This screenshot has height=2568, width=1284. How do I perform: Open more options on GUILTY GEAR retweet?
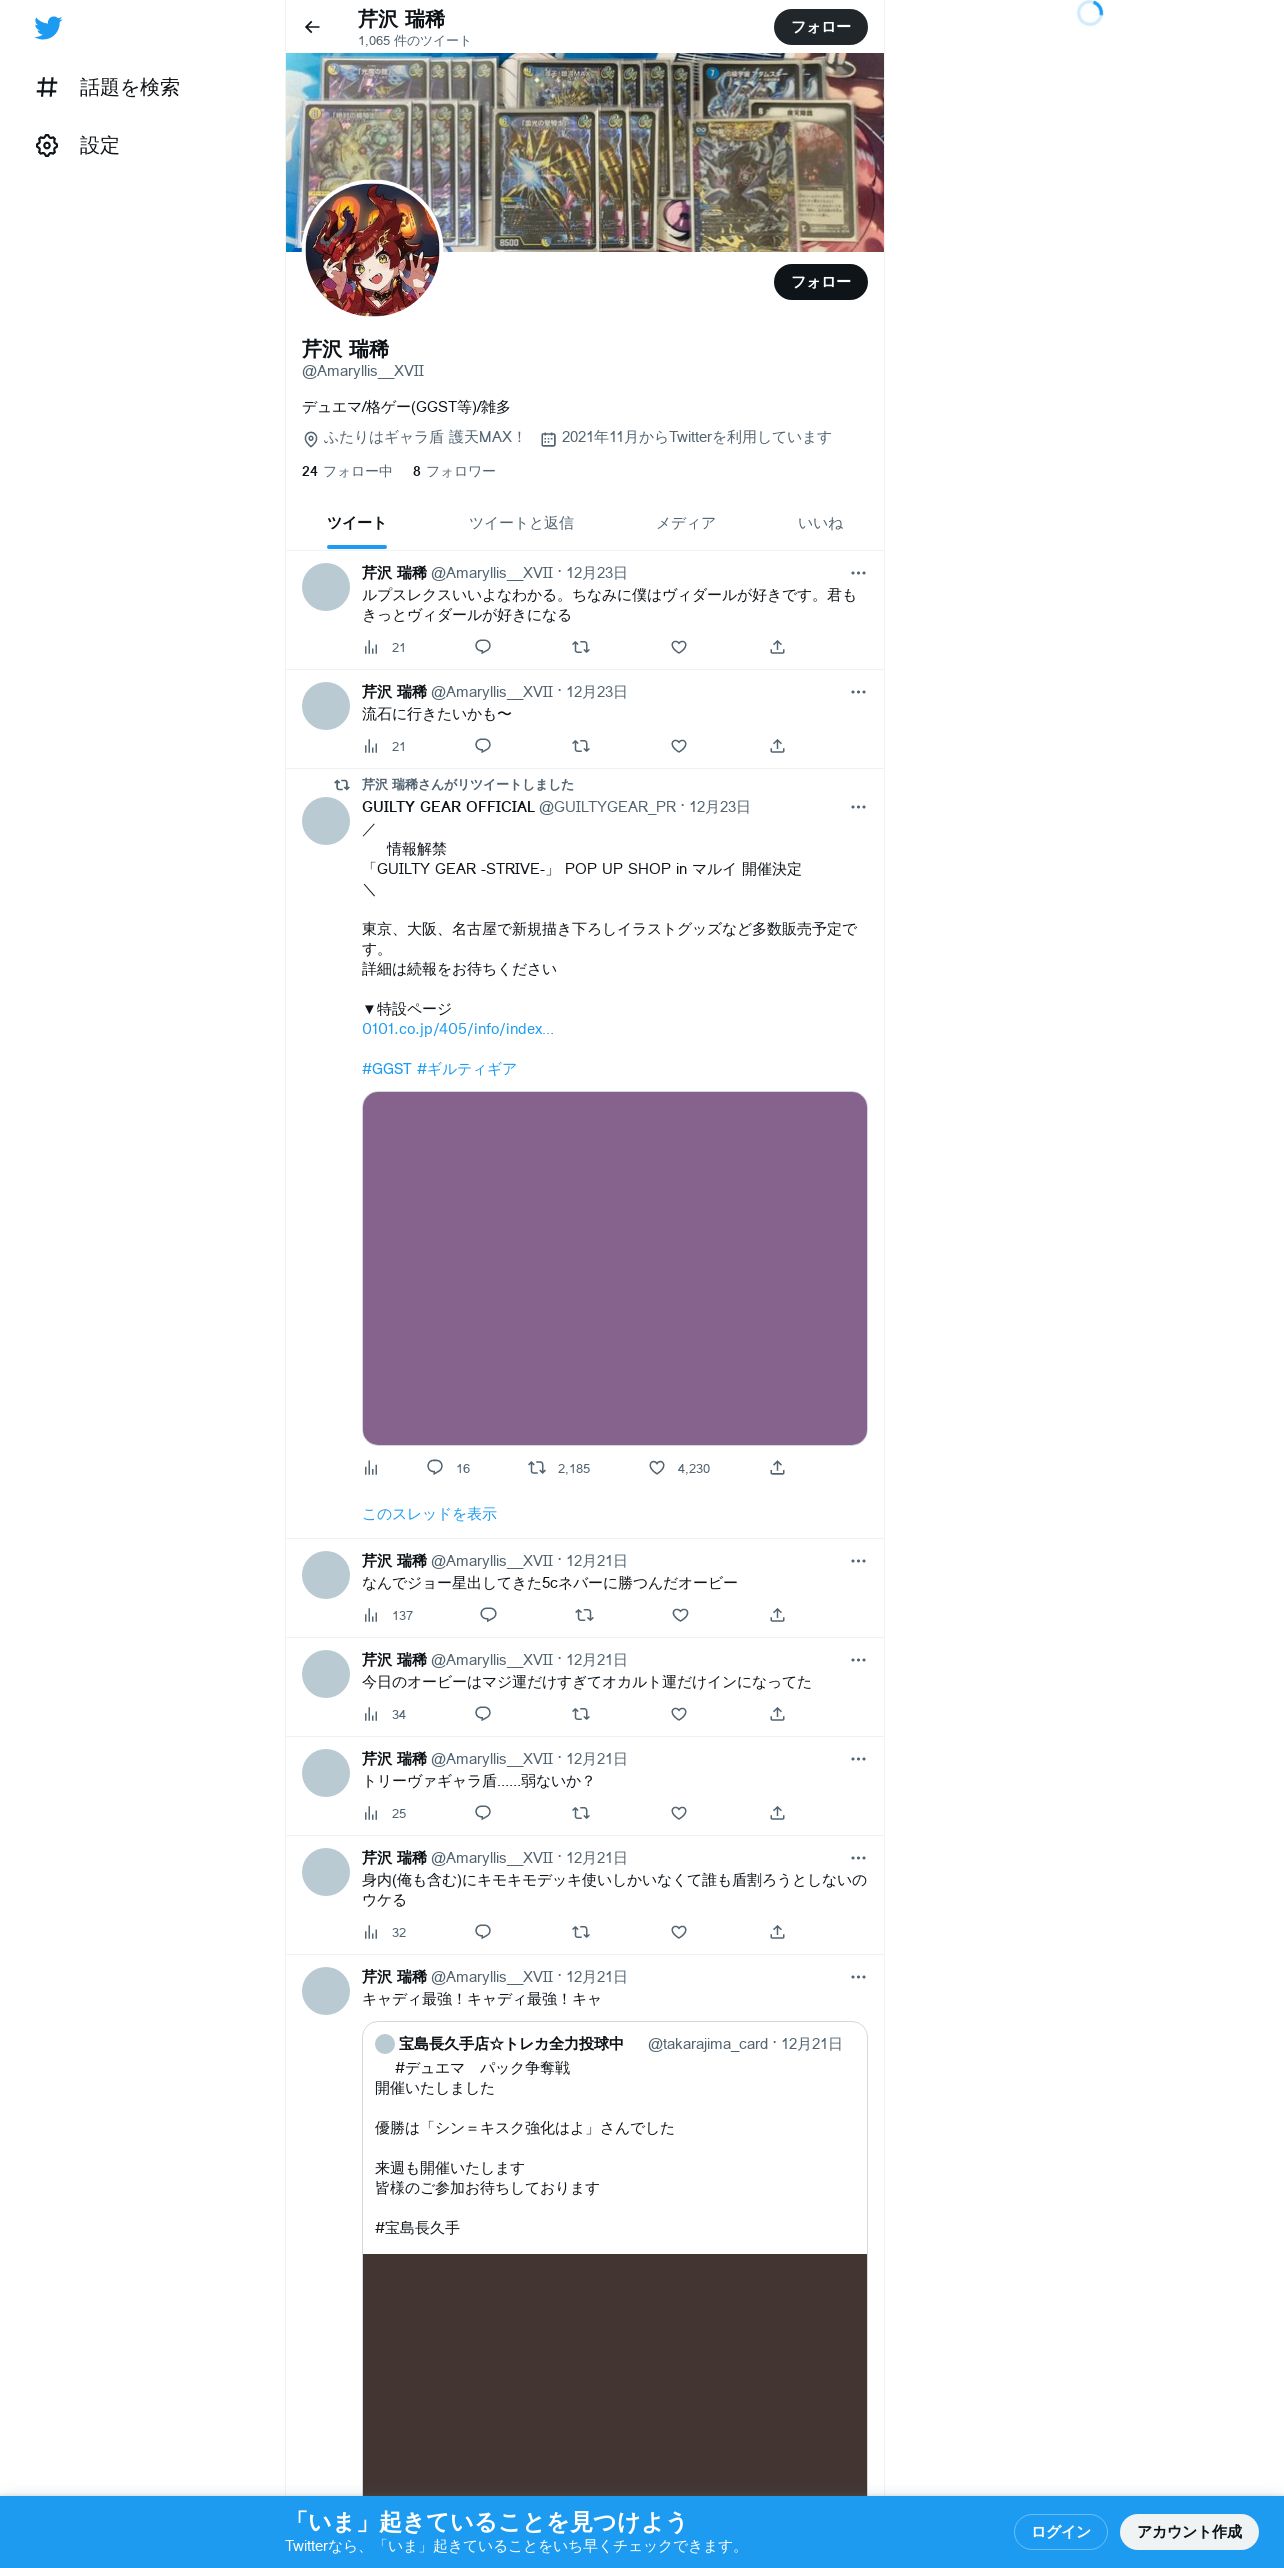858,807
